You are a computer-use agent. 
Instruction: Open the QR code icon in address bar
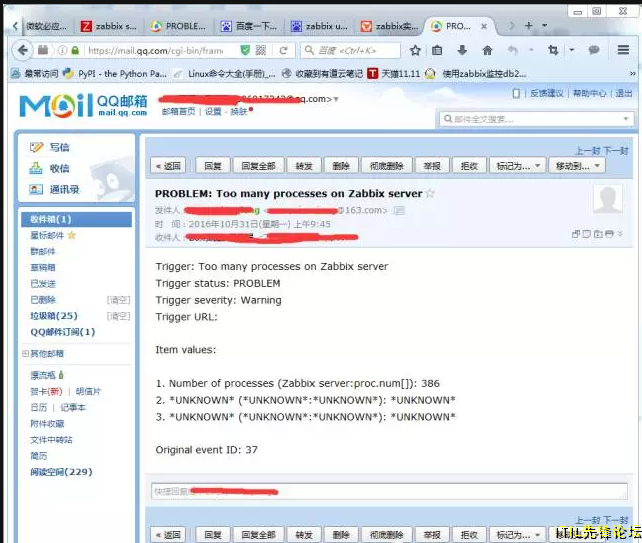[x=261, y=50]
